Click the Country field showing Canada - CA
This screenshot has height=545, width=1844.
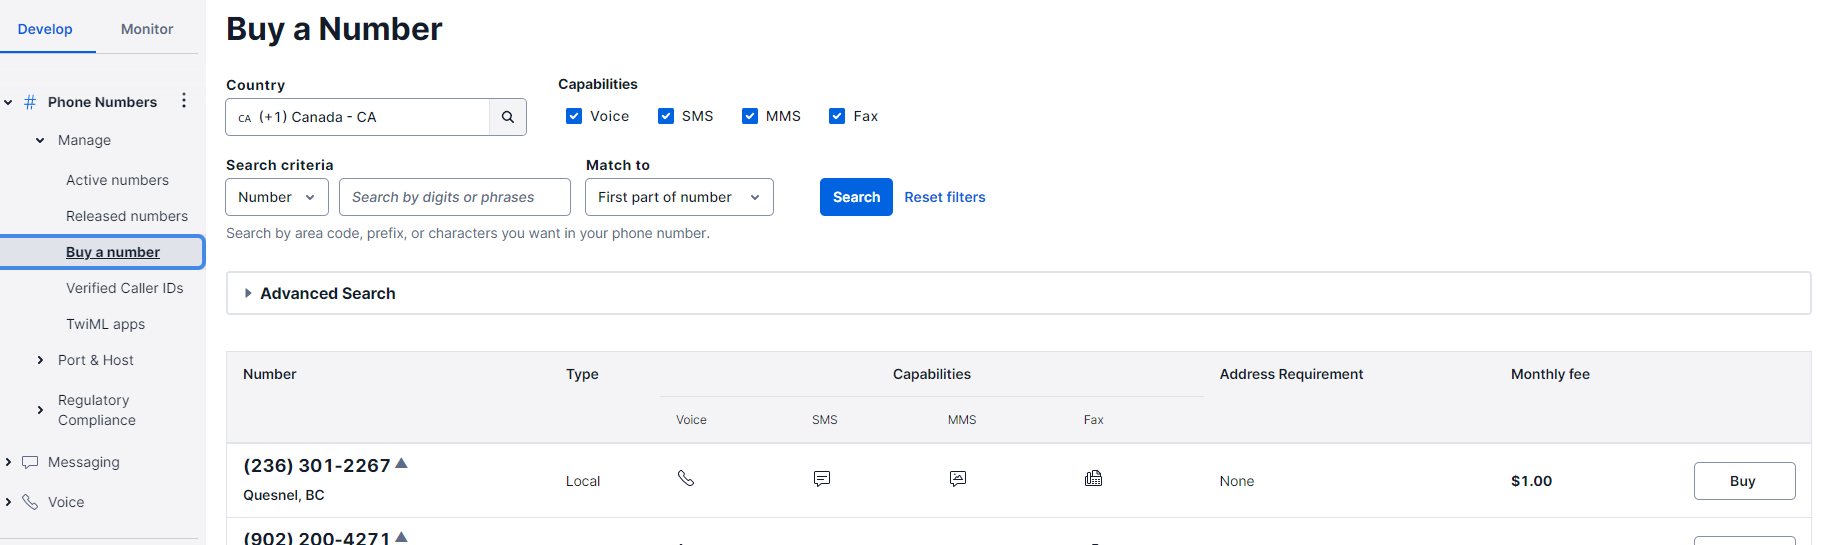[x=358, y=117]
